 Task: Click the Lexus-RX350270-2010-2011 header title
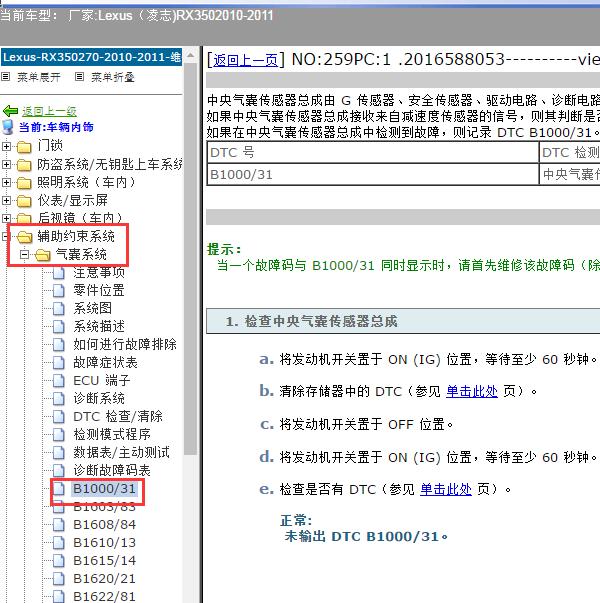(92, 57)
